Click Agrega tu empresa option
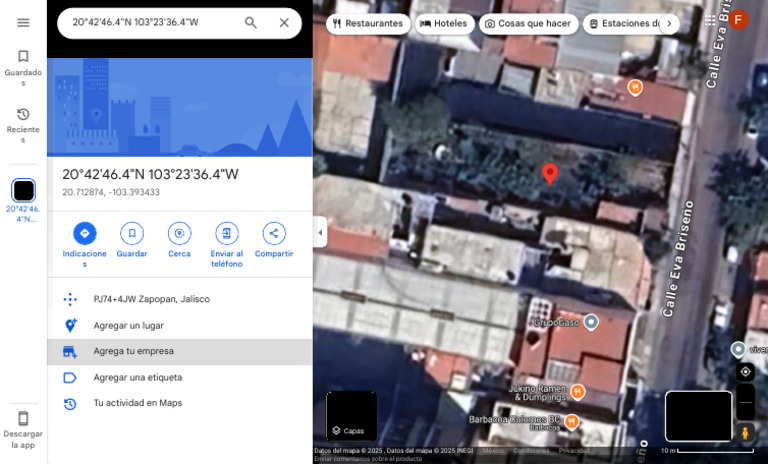The height and width of the screenshot is (464, 768). 179,351
